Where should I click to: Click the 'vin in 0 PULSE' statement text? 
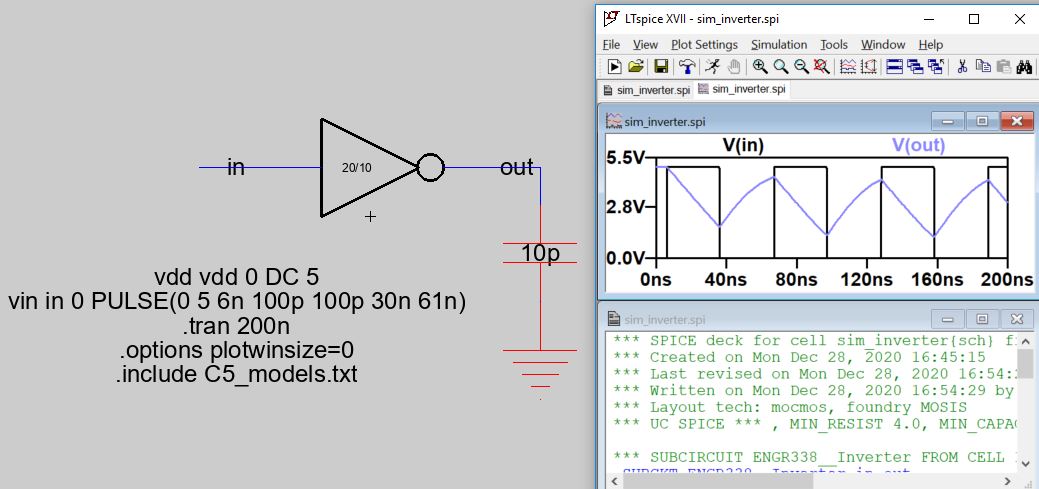tap(237, 301)
